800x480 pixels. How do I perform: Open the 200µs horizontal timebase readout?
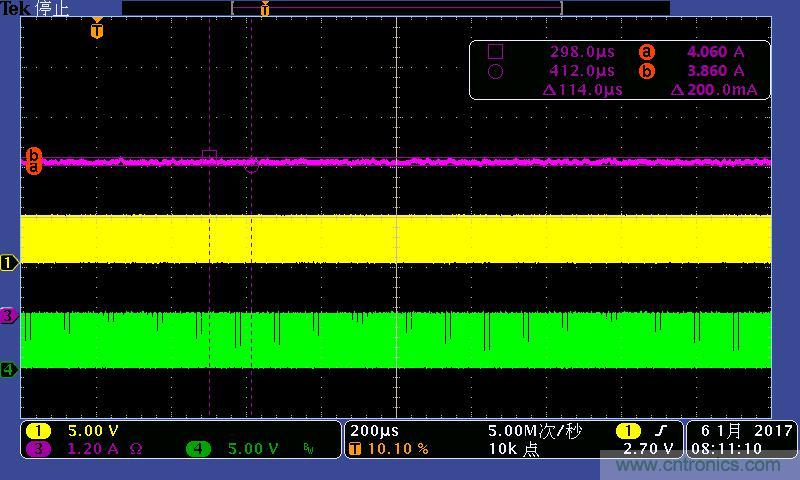tap(373, 431)
